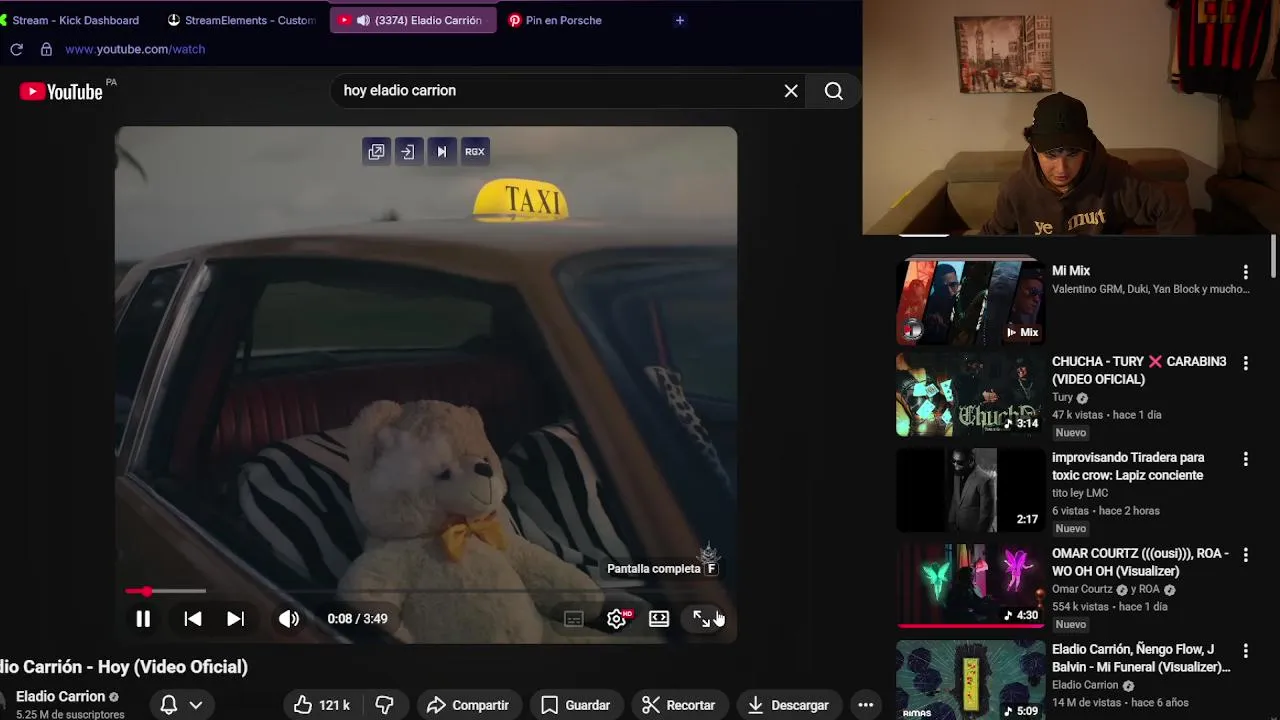Image resolution: width=1280 pixels, height=720 pixels.
Task: Switch to StreamElements tab
Action: tap(241, 20)
